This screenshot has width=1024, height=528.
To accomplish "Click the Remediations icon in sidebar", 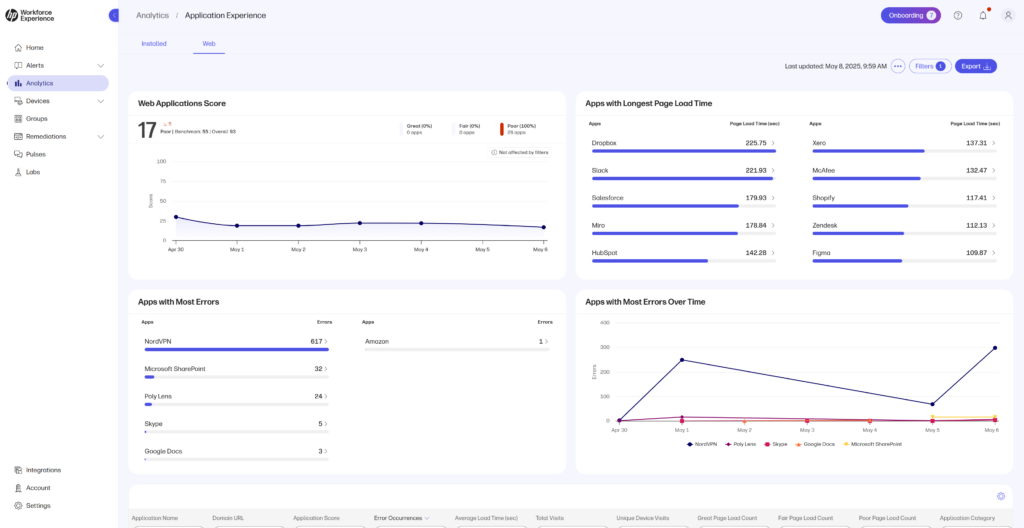I will [18, 137].
